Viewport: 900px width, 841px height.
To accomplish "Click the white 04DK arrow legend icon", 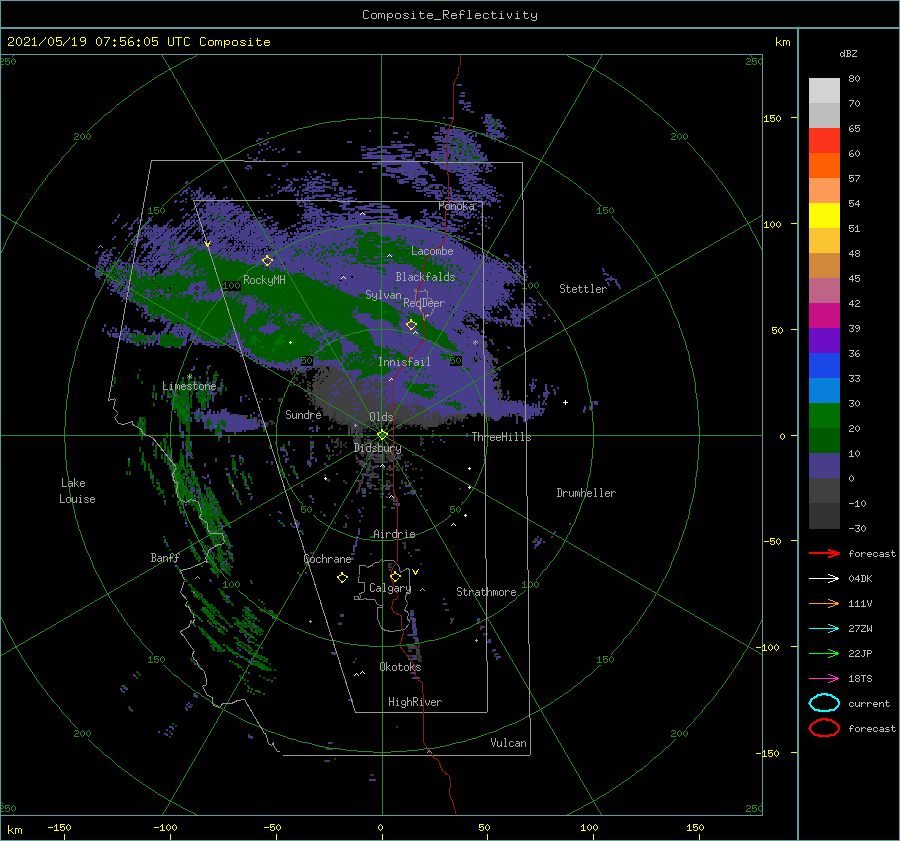I will pos(824,579).
